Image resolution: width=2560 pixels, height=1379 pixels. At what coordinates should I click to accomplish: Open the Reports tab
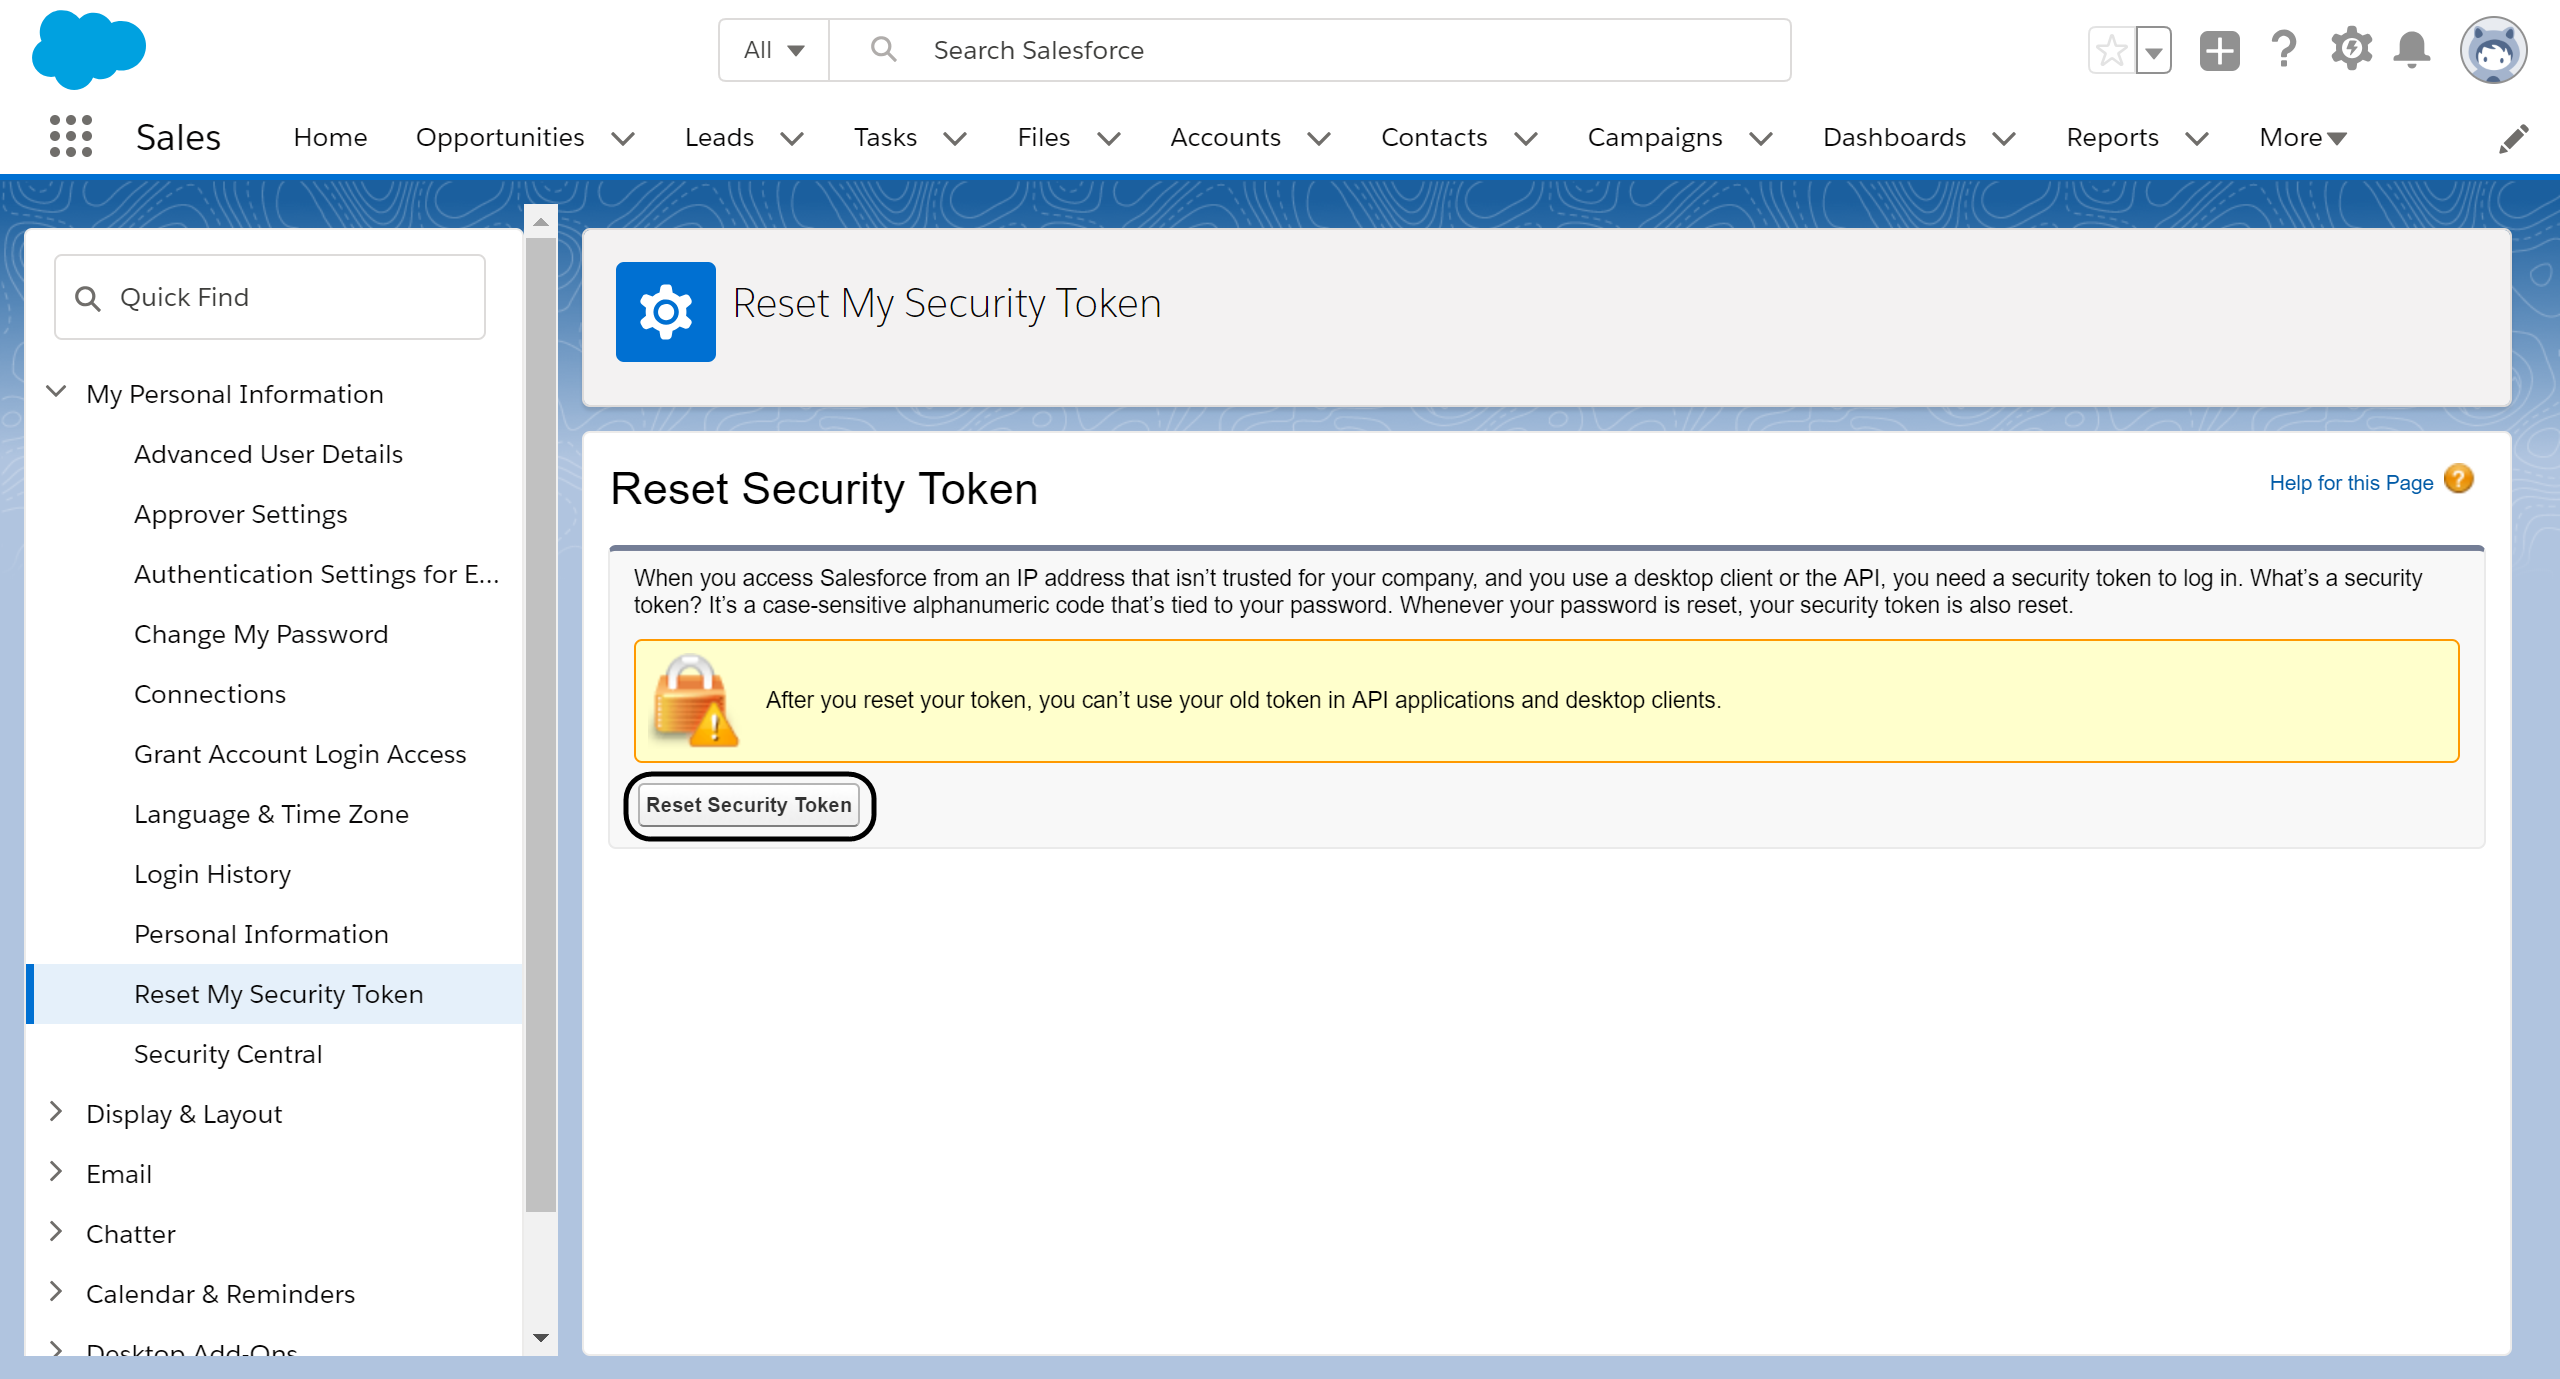point(2112,137)
